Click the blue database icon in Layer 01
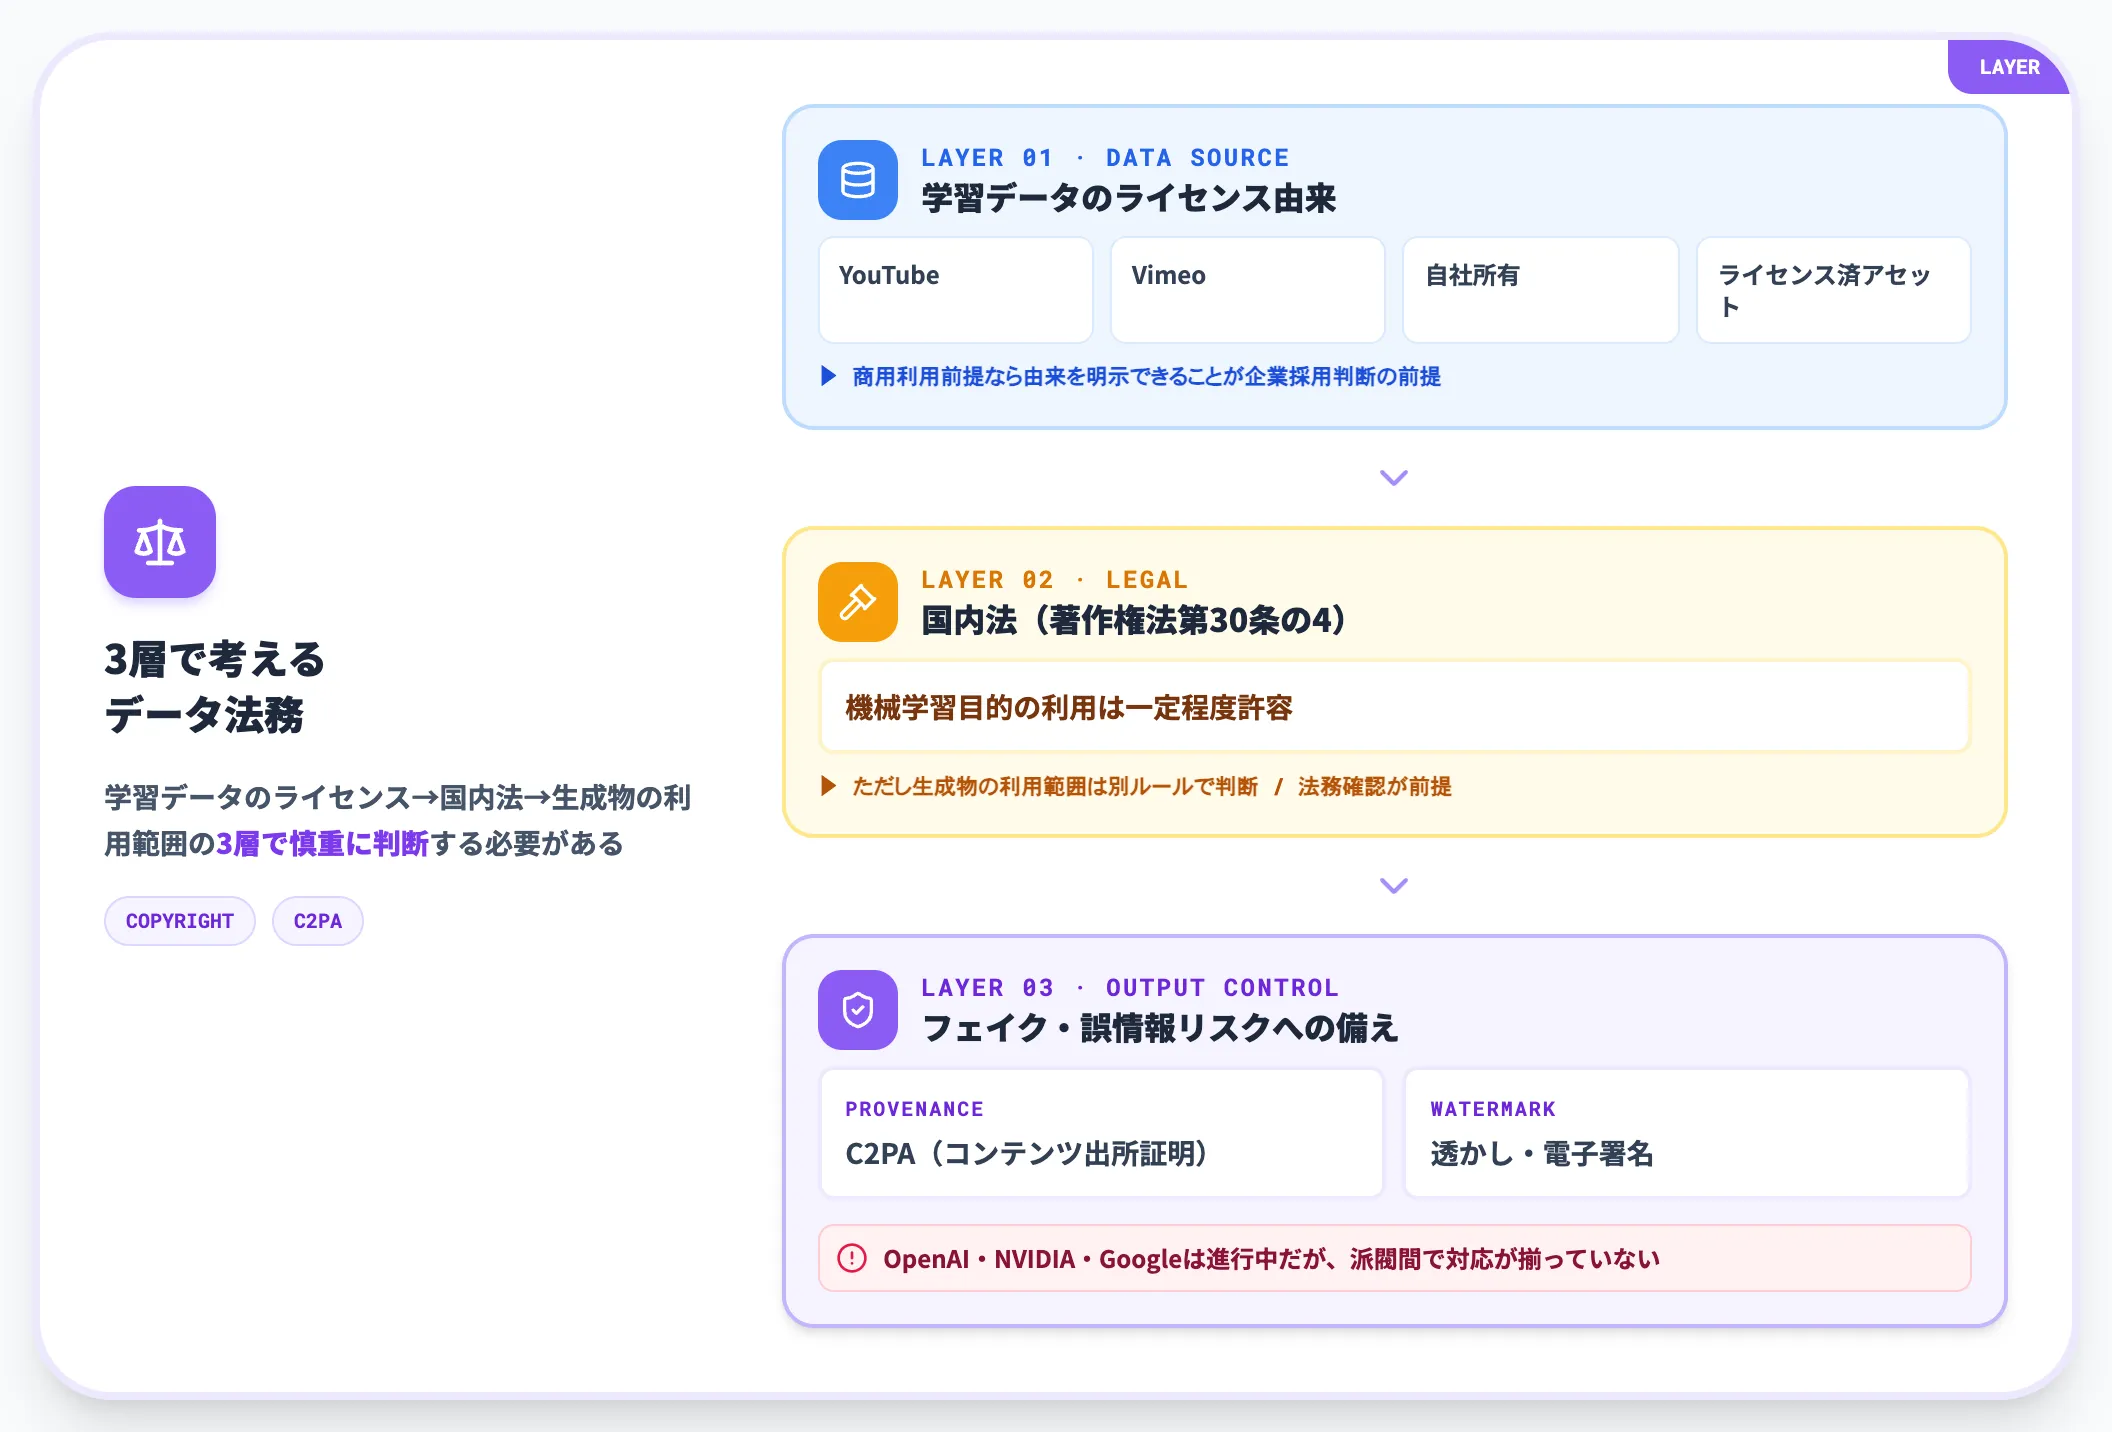Image resolution: width=2112 pixels, height=1432 pixels. point(858,180)
